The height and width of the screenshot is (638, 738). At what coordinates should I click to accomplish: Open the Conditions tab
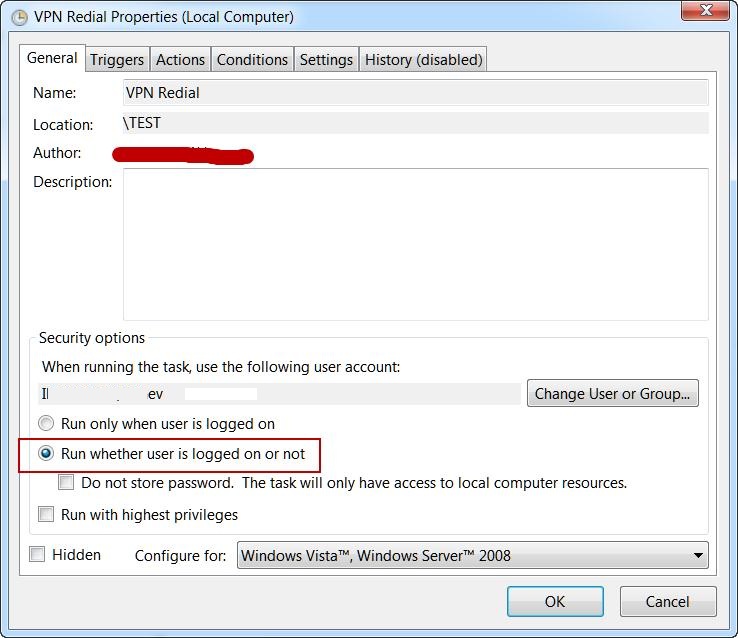pyautogui.click(x=252, y=60)
